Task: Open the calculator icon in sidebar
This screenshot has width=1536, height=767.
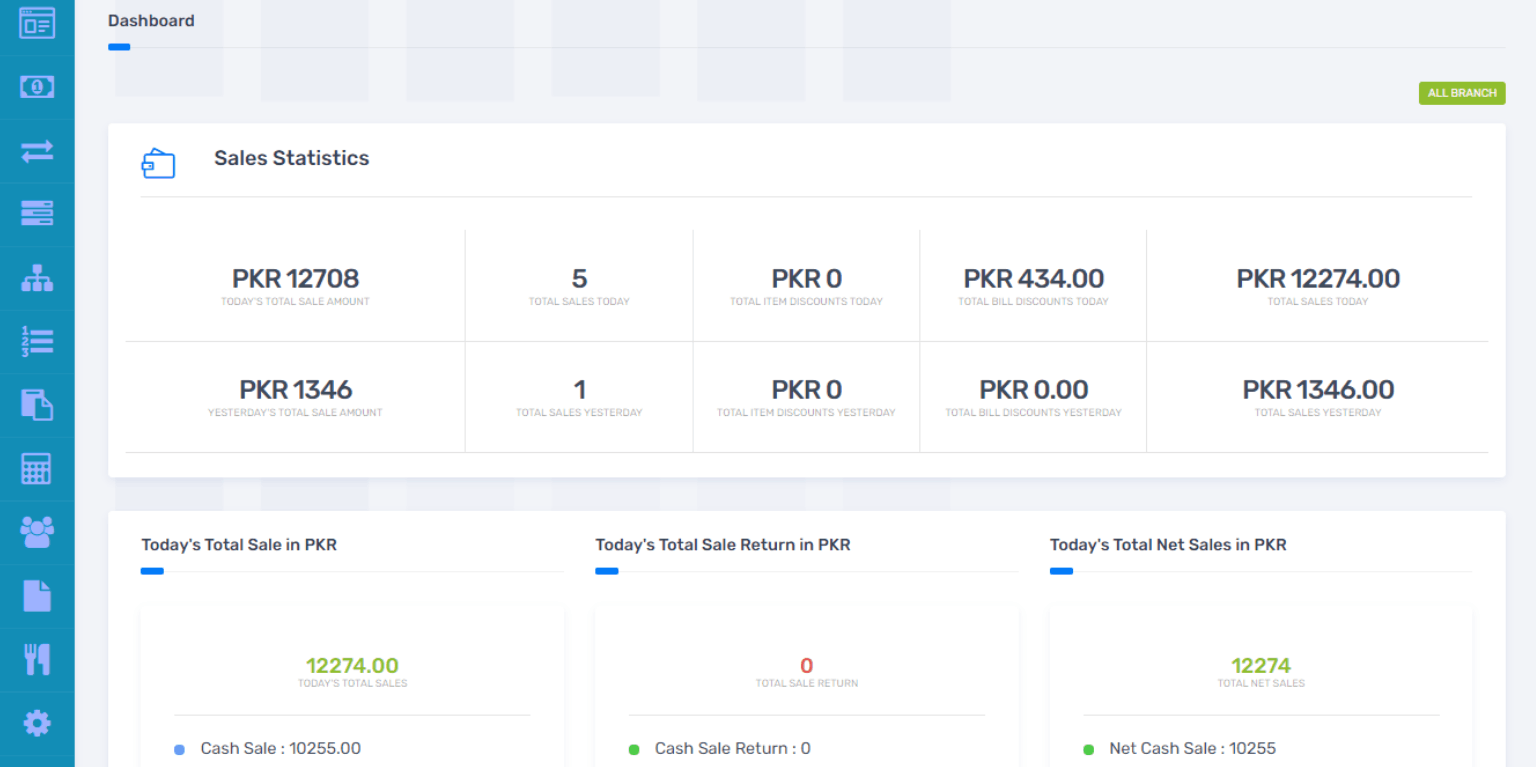Action: (x=37, y=468)
